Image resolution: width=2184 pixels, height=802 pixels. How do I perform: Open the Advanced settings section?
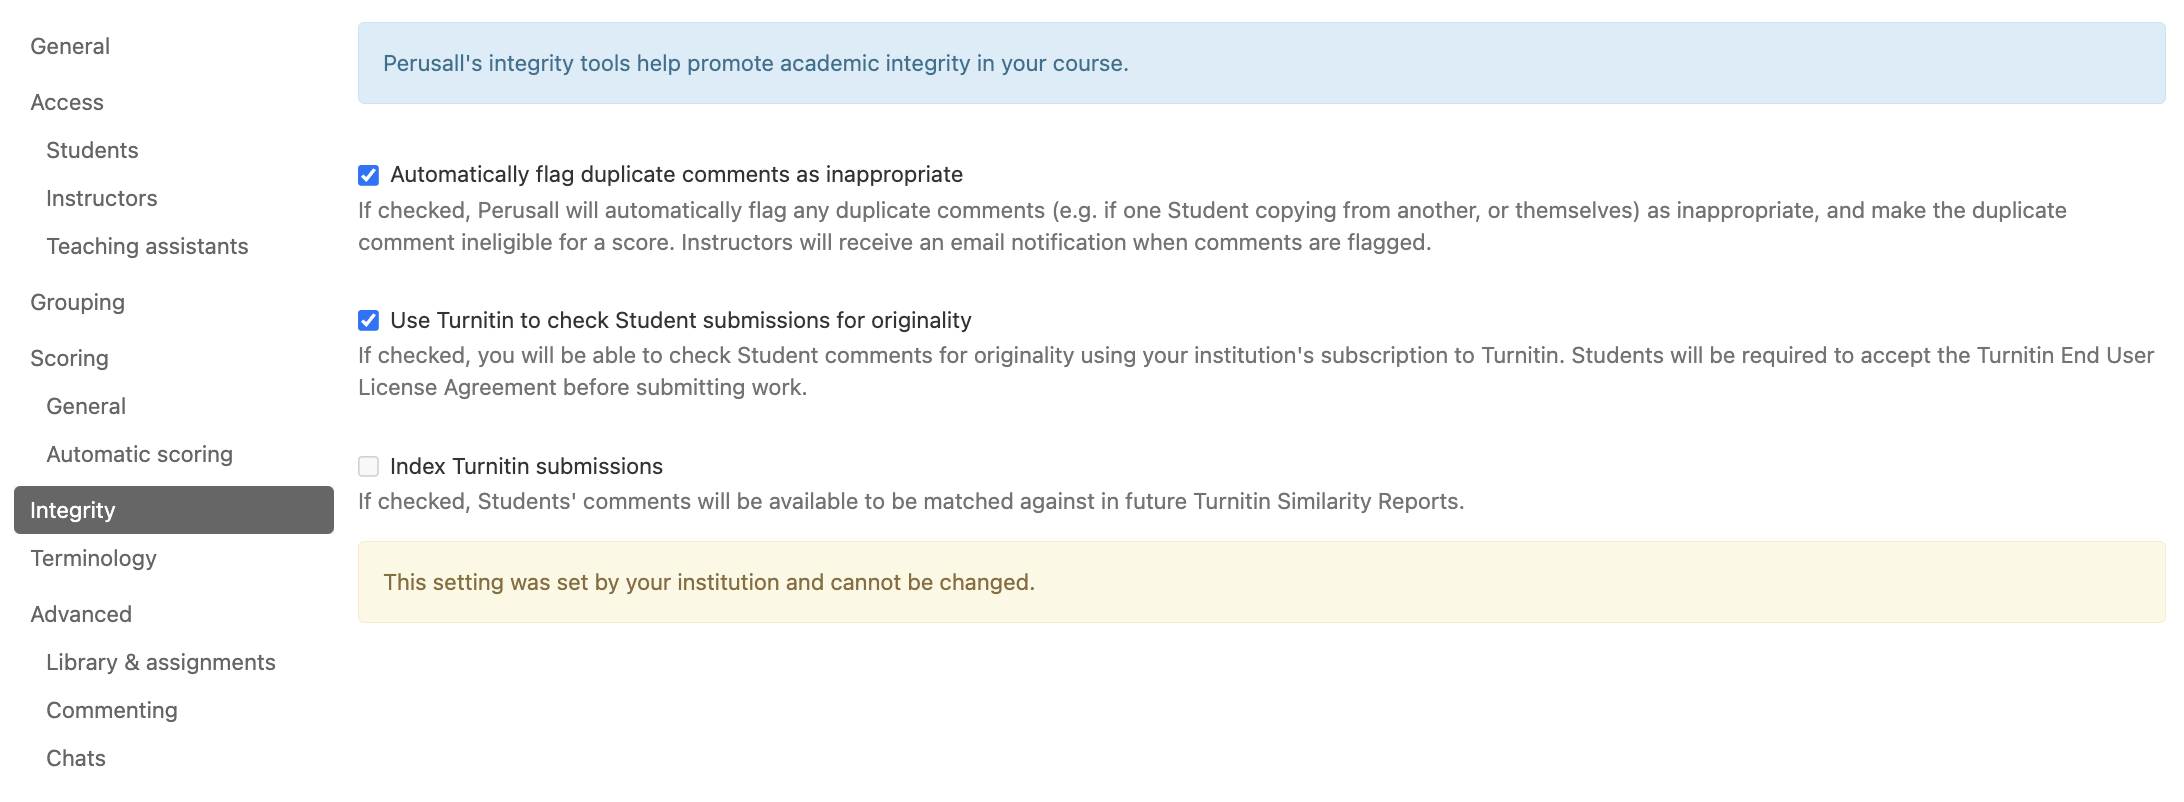[x=80, y=613]
